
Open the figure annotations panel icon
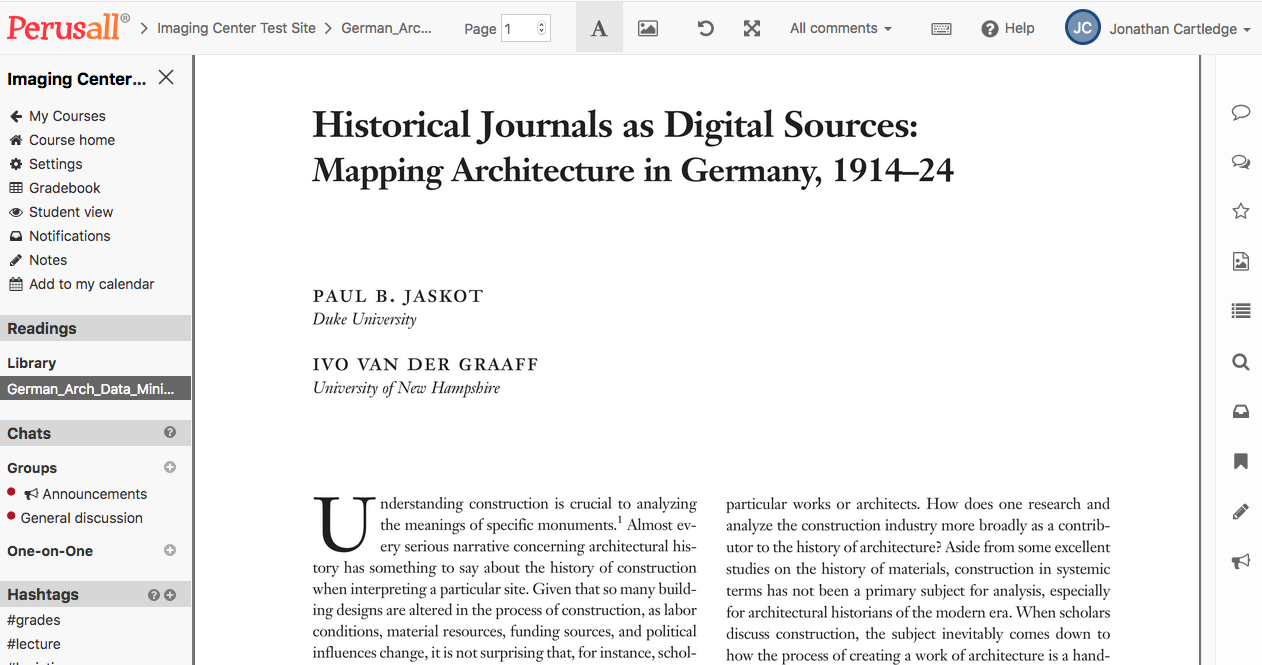(1241, 262)
